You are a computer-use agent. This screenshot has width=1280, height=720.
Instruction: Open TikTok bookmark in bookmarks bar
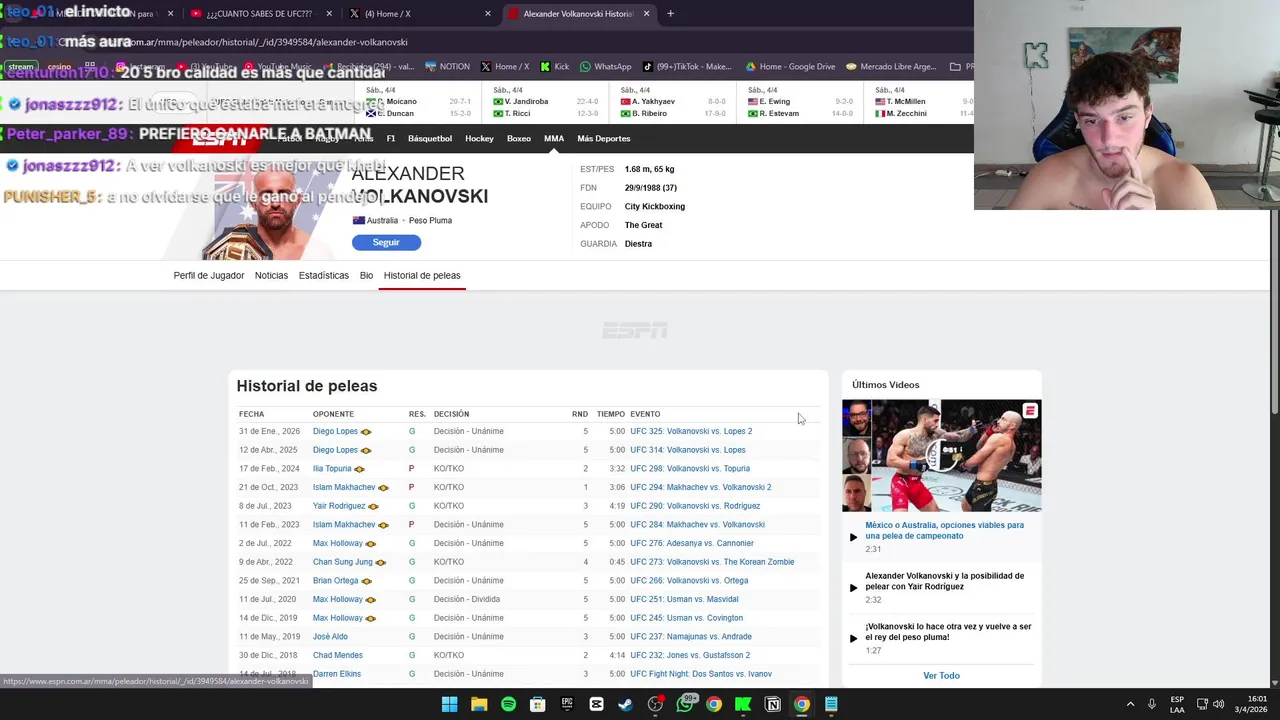point(687,67)
